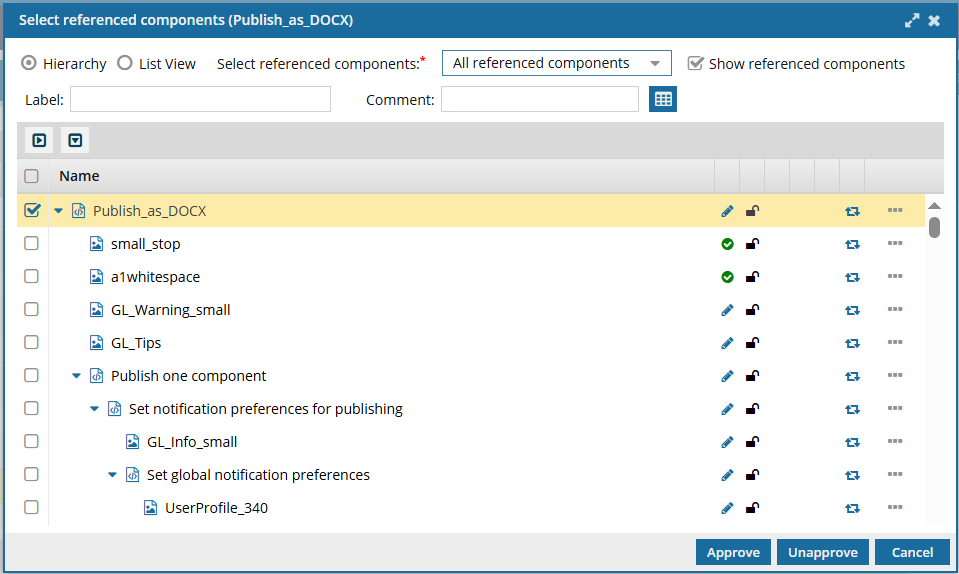
Task: Click the vertical scrollbar thumb
Action: coord(934,227)
